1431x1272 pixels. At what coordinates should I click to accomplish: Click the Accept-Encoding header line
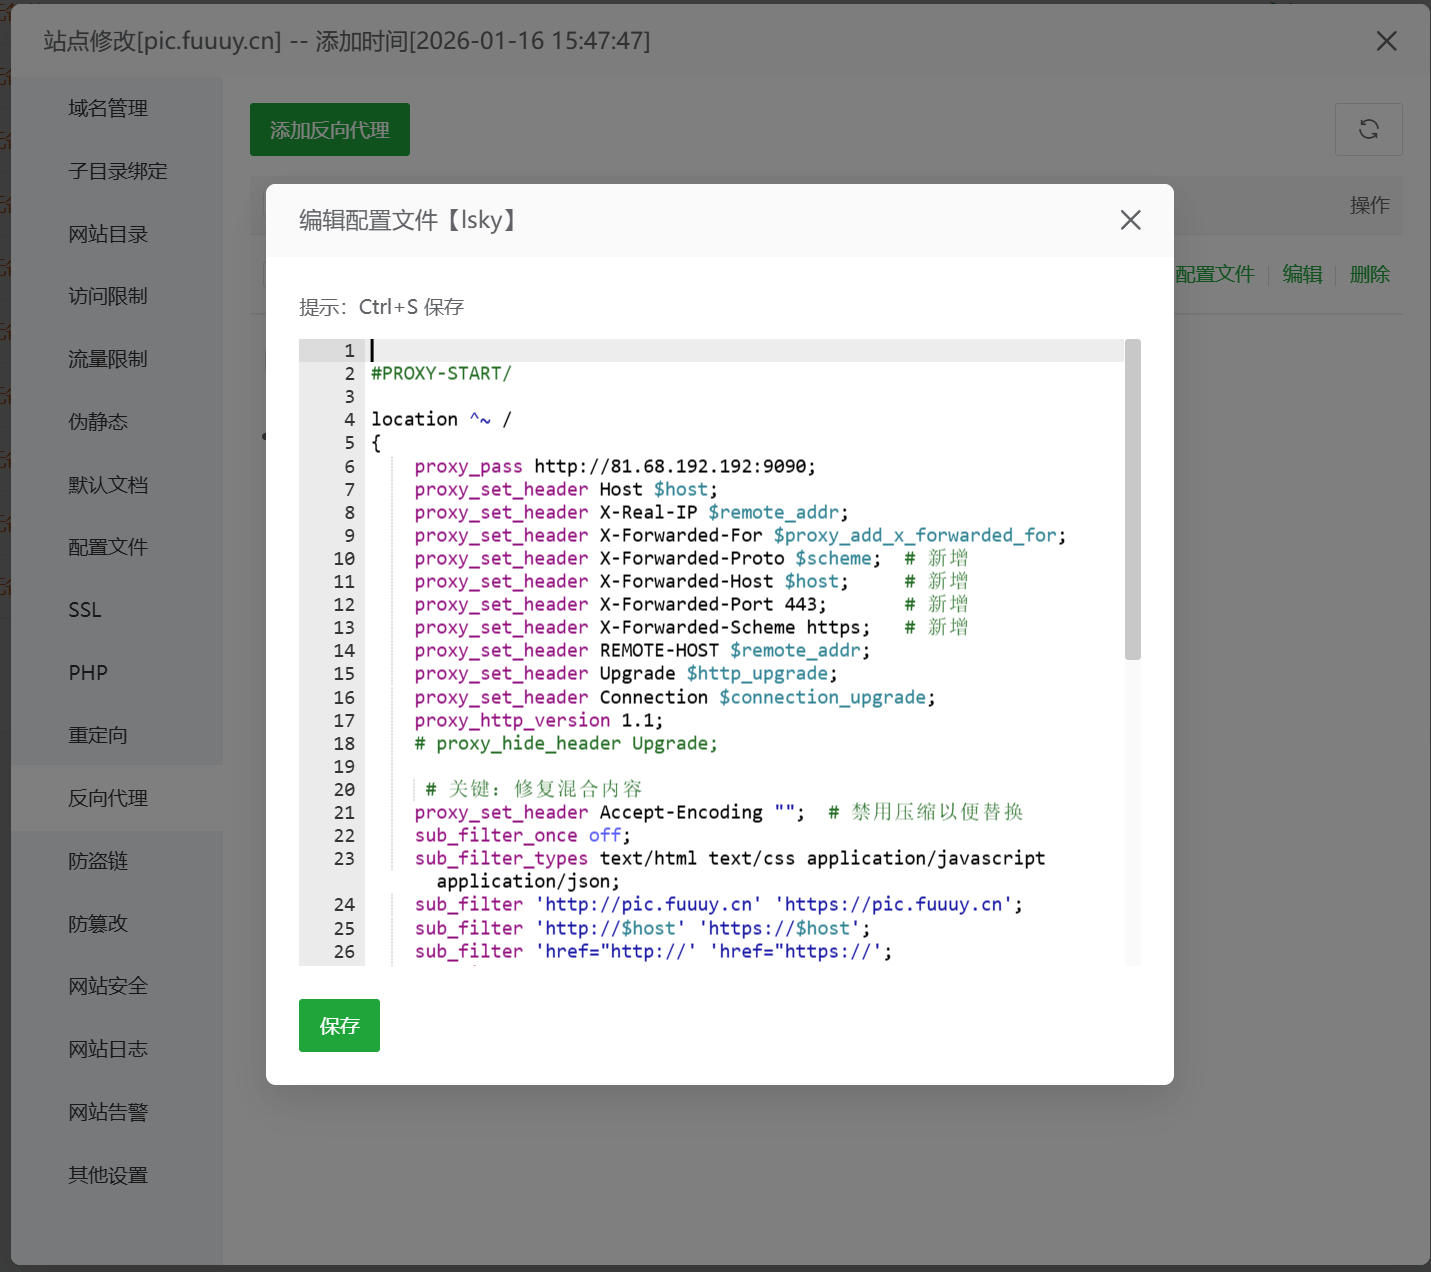pos(719,812)
